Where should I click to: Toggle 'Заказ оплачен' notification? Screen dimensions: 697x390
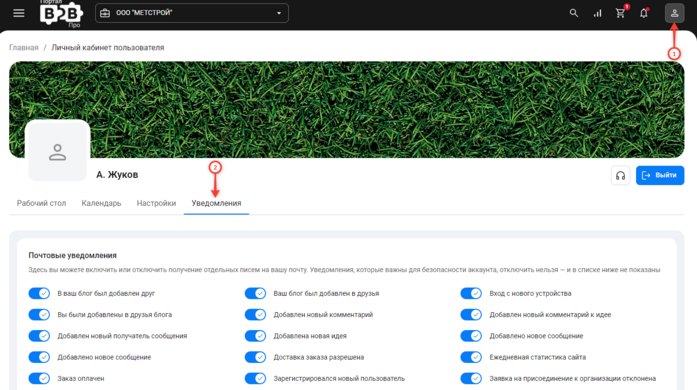tap(39, 378)
